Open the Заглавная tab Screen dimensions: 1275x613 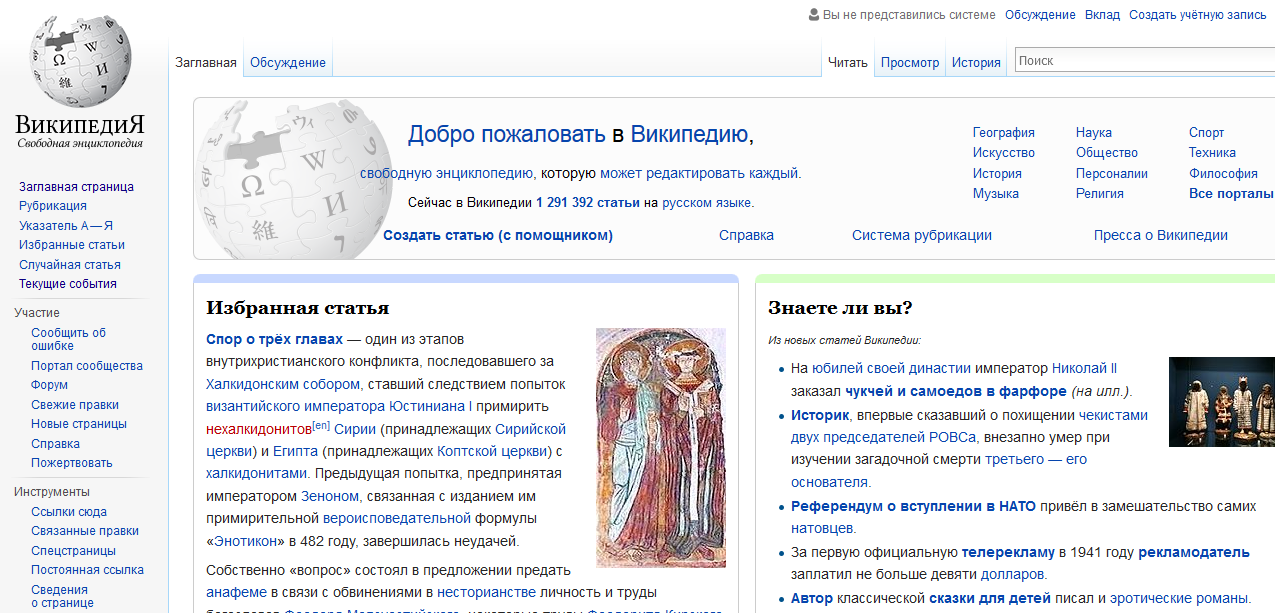[x=206, y=62]
